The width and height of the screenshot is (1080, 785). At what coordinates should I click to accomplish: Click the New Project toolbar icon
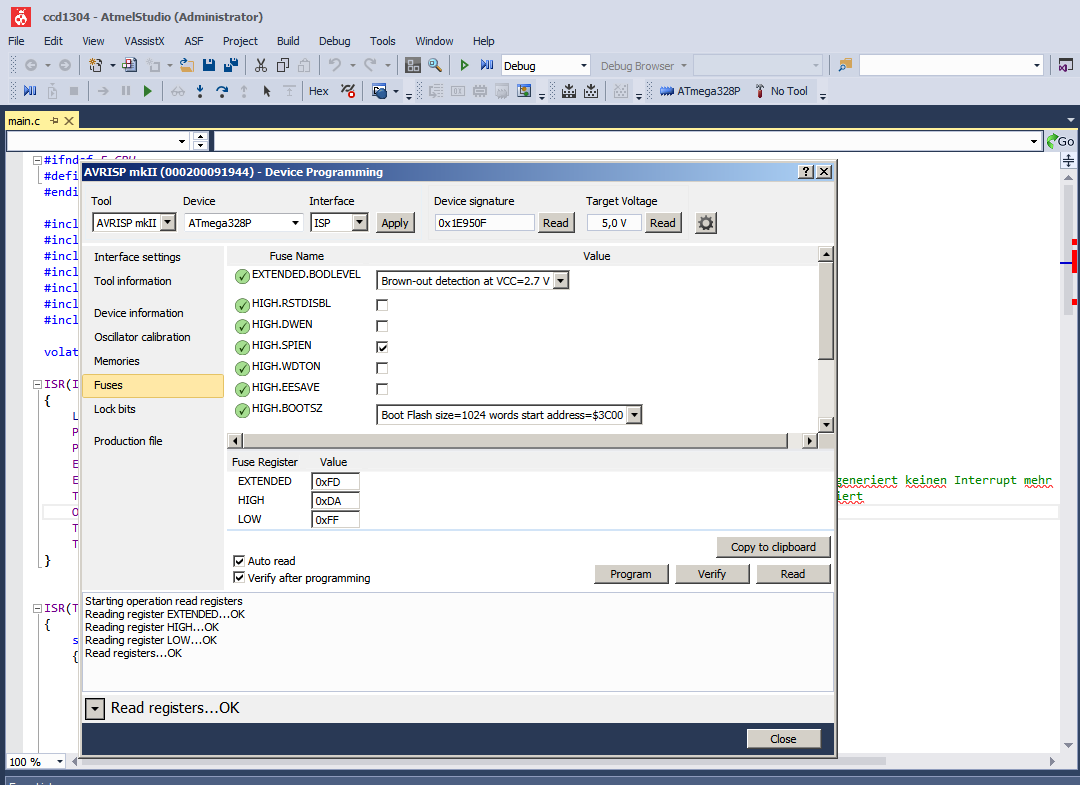click(95, 65)
